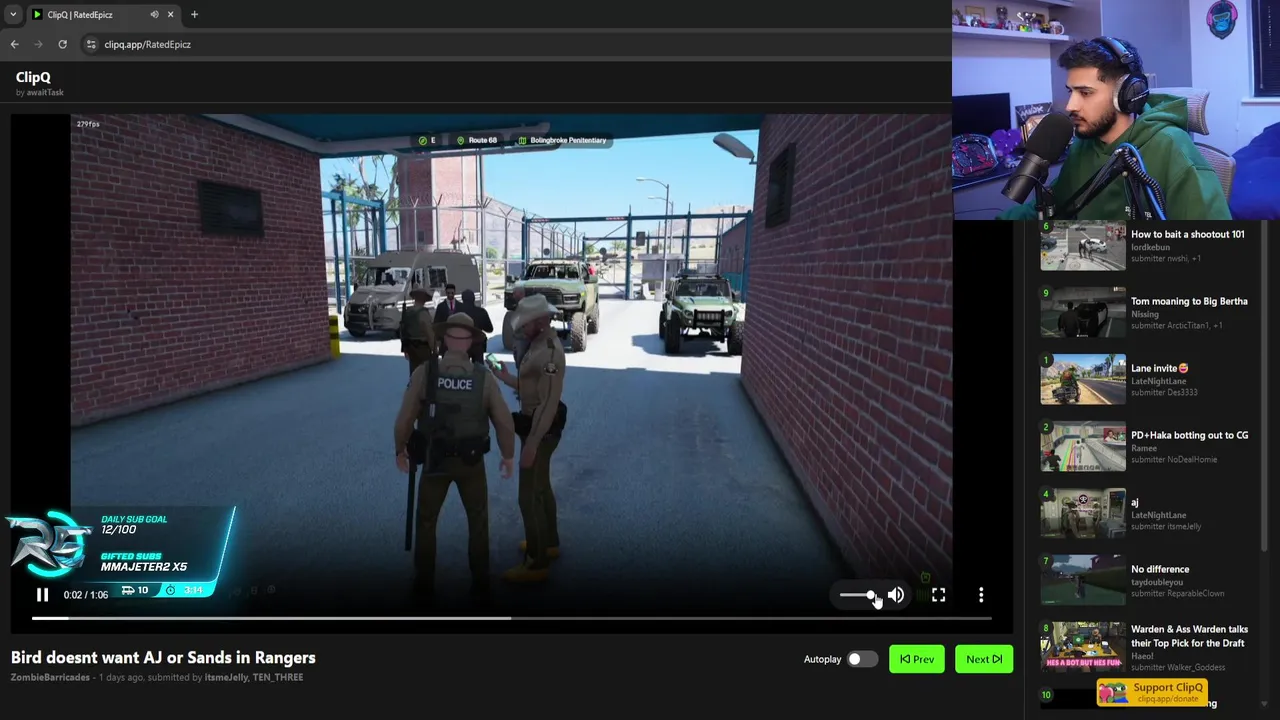Viewport: 1280px width, 720px height.
Task: Click the channel name Ramee
Action: tap(1144, 448)
